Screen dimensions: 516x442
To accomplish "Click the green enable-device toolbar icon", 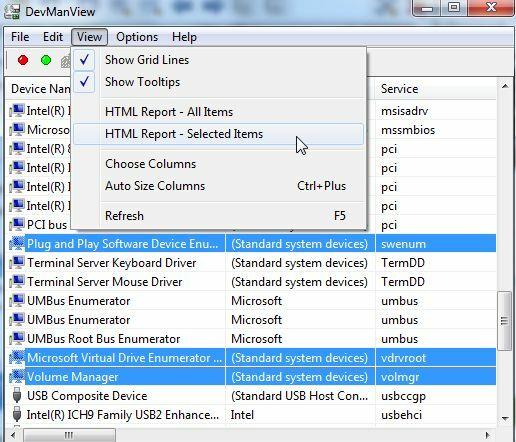I will coord(46,60).
